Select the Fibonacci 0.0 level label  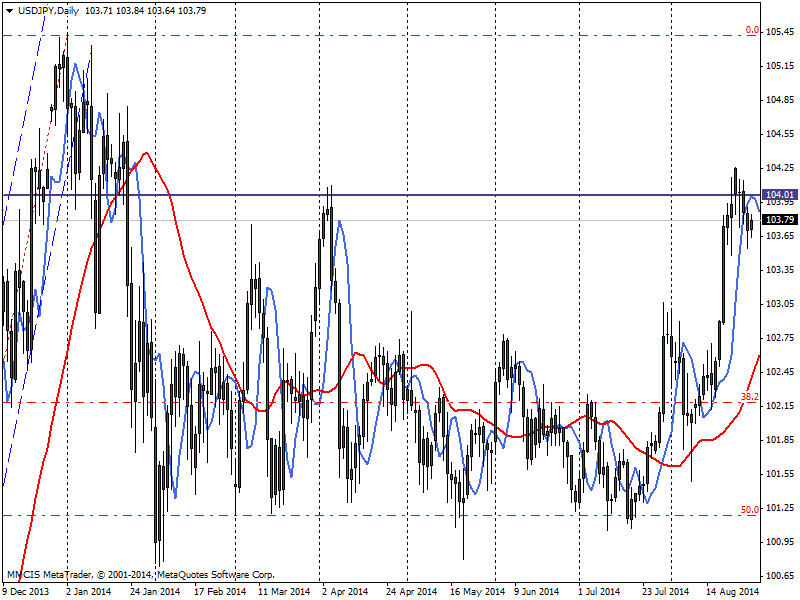tap(752, 30)
